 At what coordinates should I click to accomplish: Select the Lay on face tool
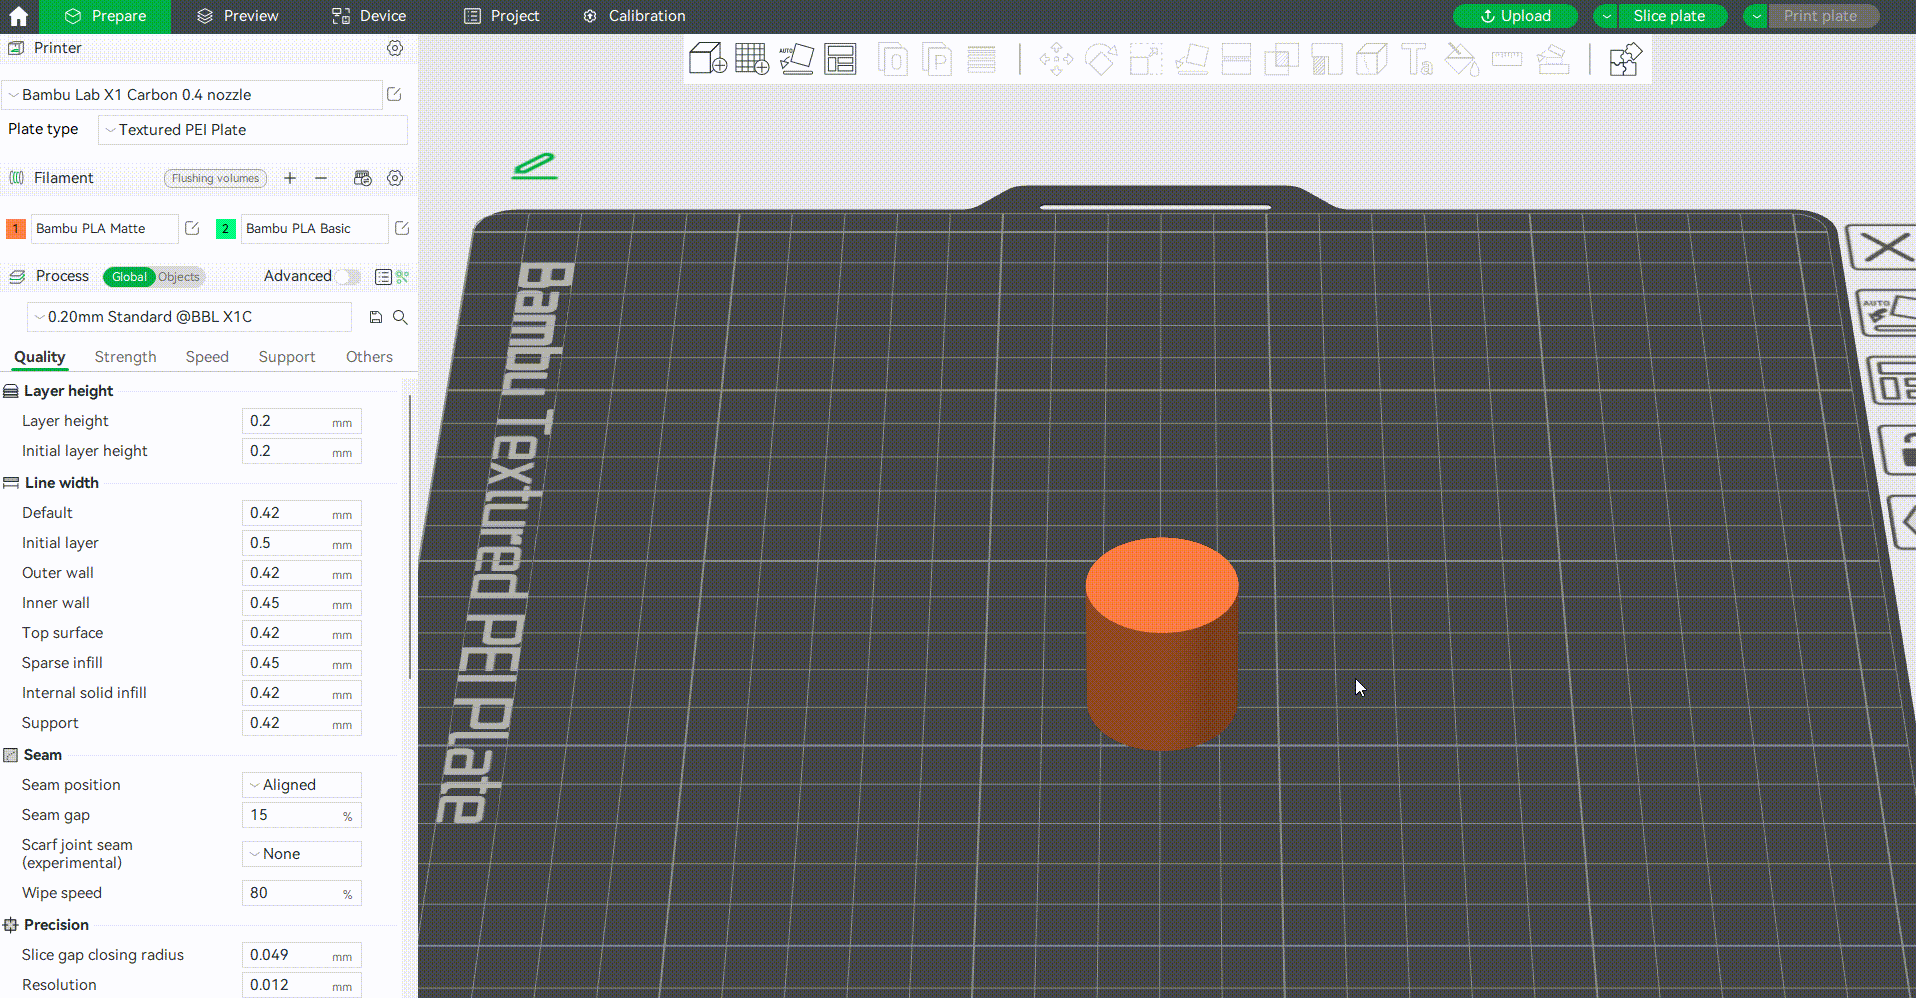[1192, 59]
